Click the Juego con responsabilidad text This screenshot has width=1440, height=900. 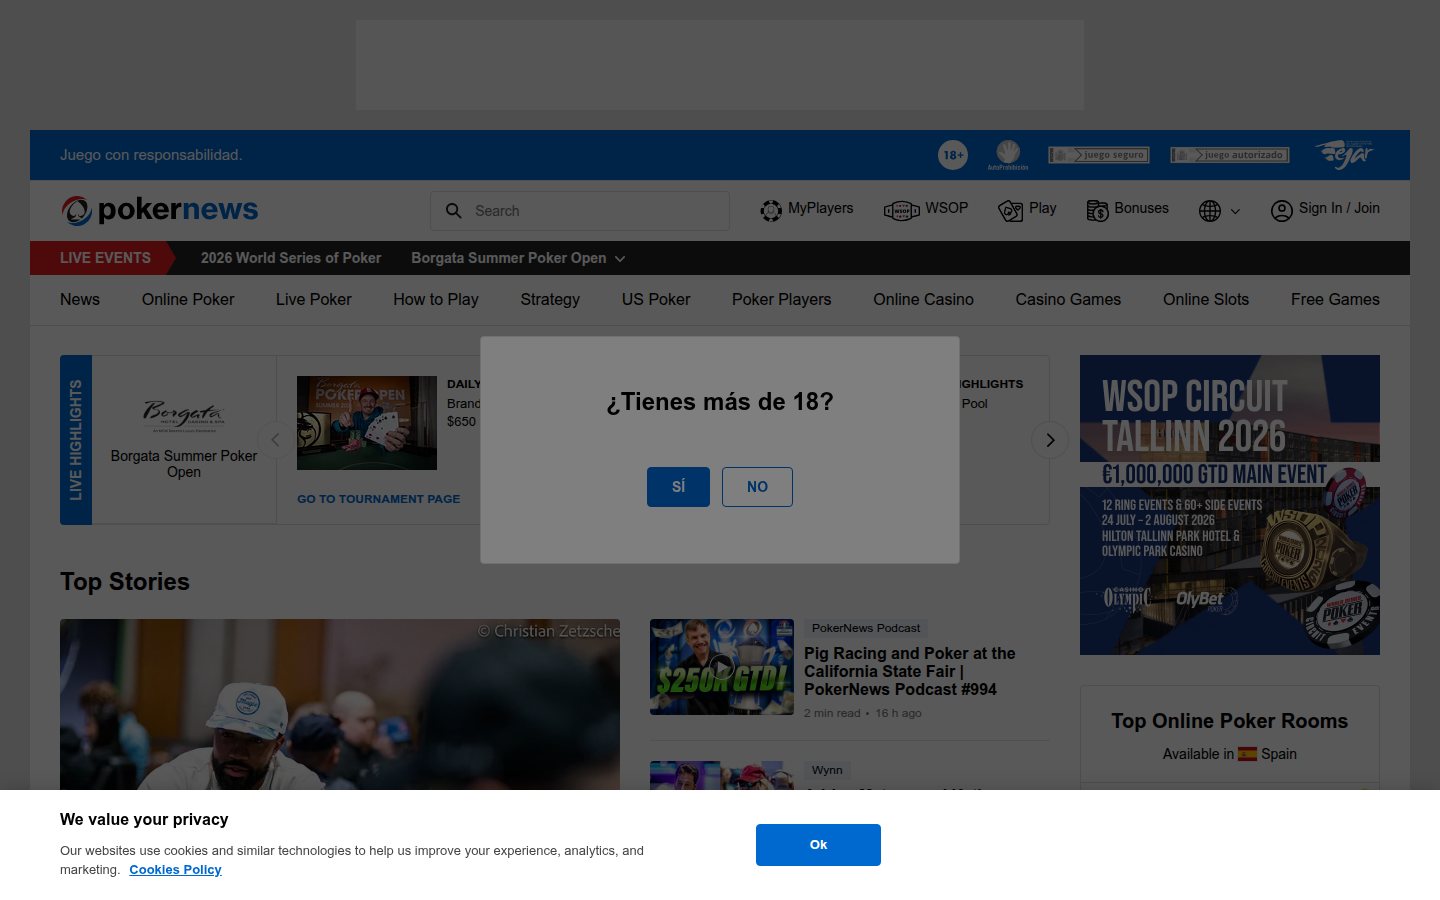(151, 155)
